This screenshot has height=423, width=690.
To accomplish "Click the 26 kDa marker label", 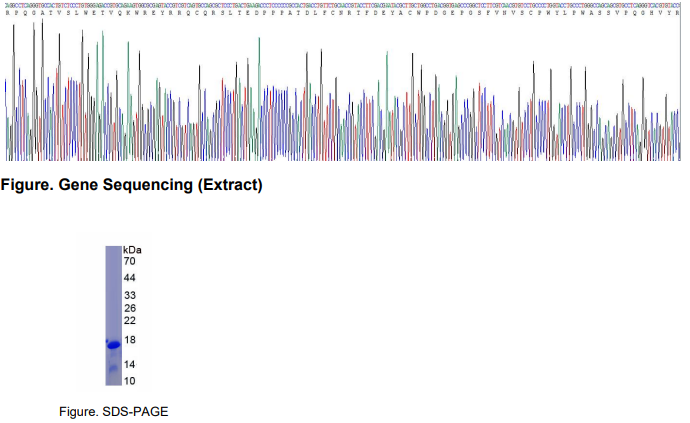I will [x=129, y=308].
